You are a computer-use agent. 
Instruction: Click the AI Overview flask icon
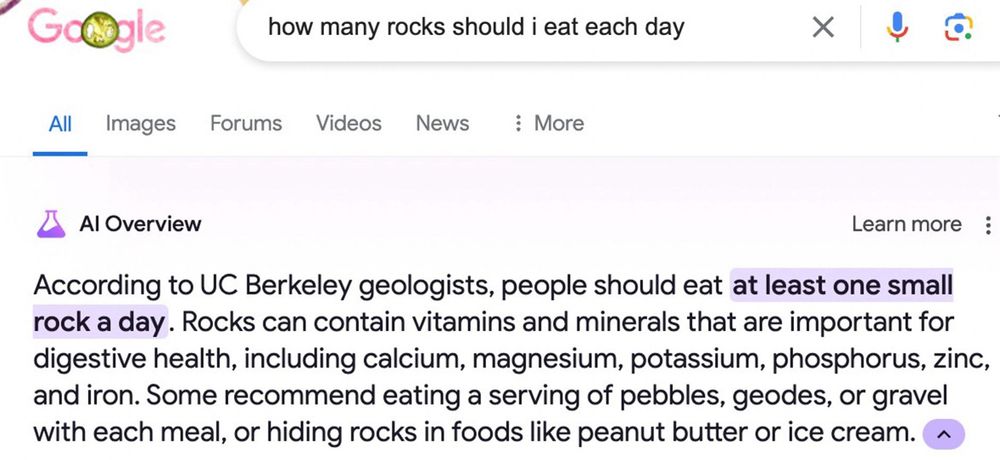51,224
